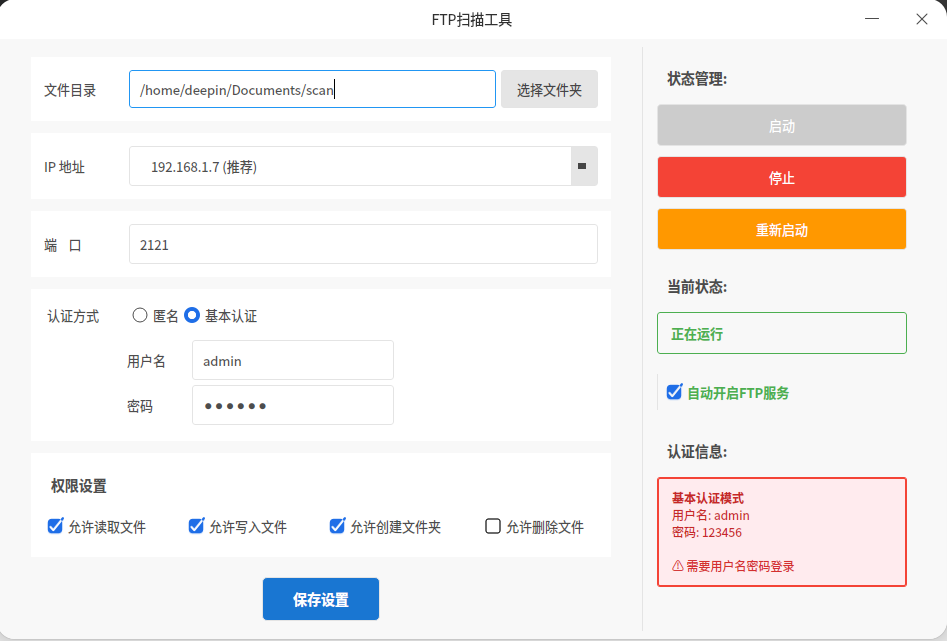Select the 匿名 authentication option
This screenshot has width=947, height=641.
point(140,315)
